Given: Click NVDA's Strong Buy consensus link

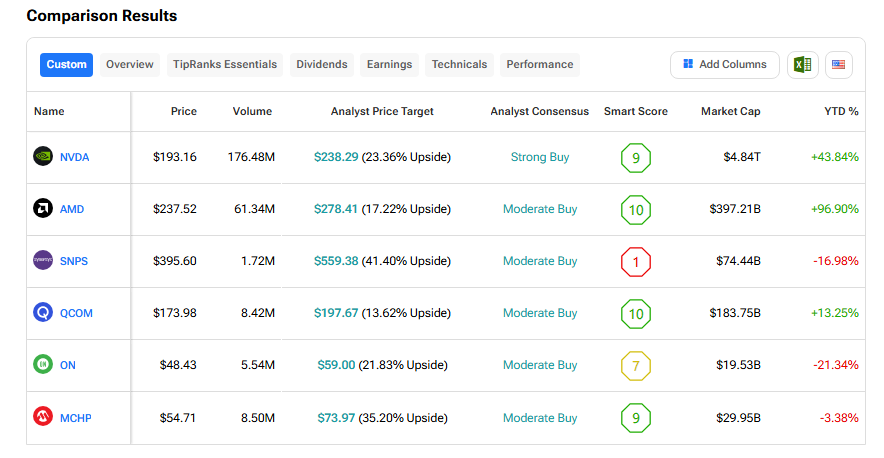Looking at the screenshot, I should (540, 157).
